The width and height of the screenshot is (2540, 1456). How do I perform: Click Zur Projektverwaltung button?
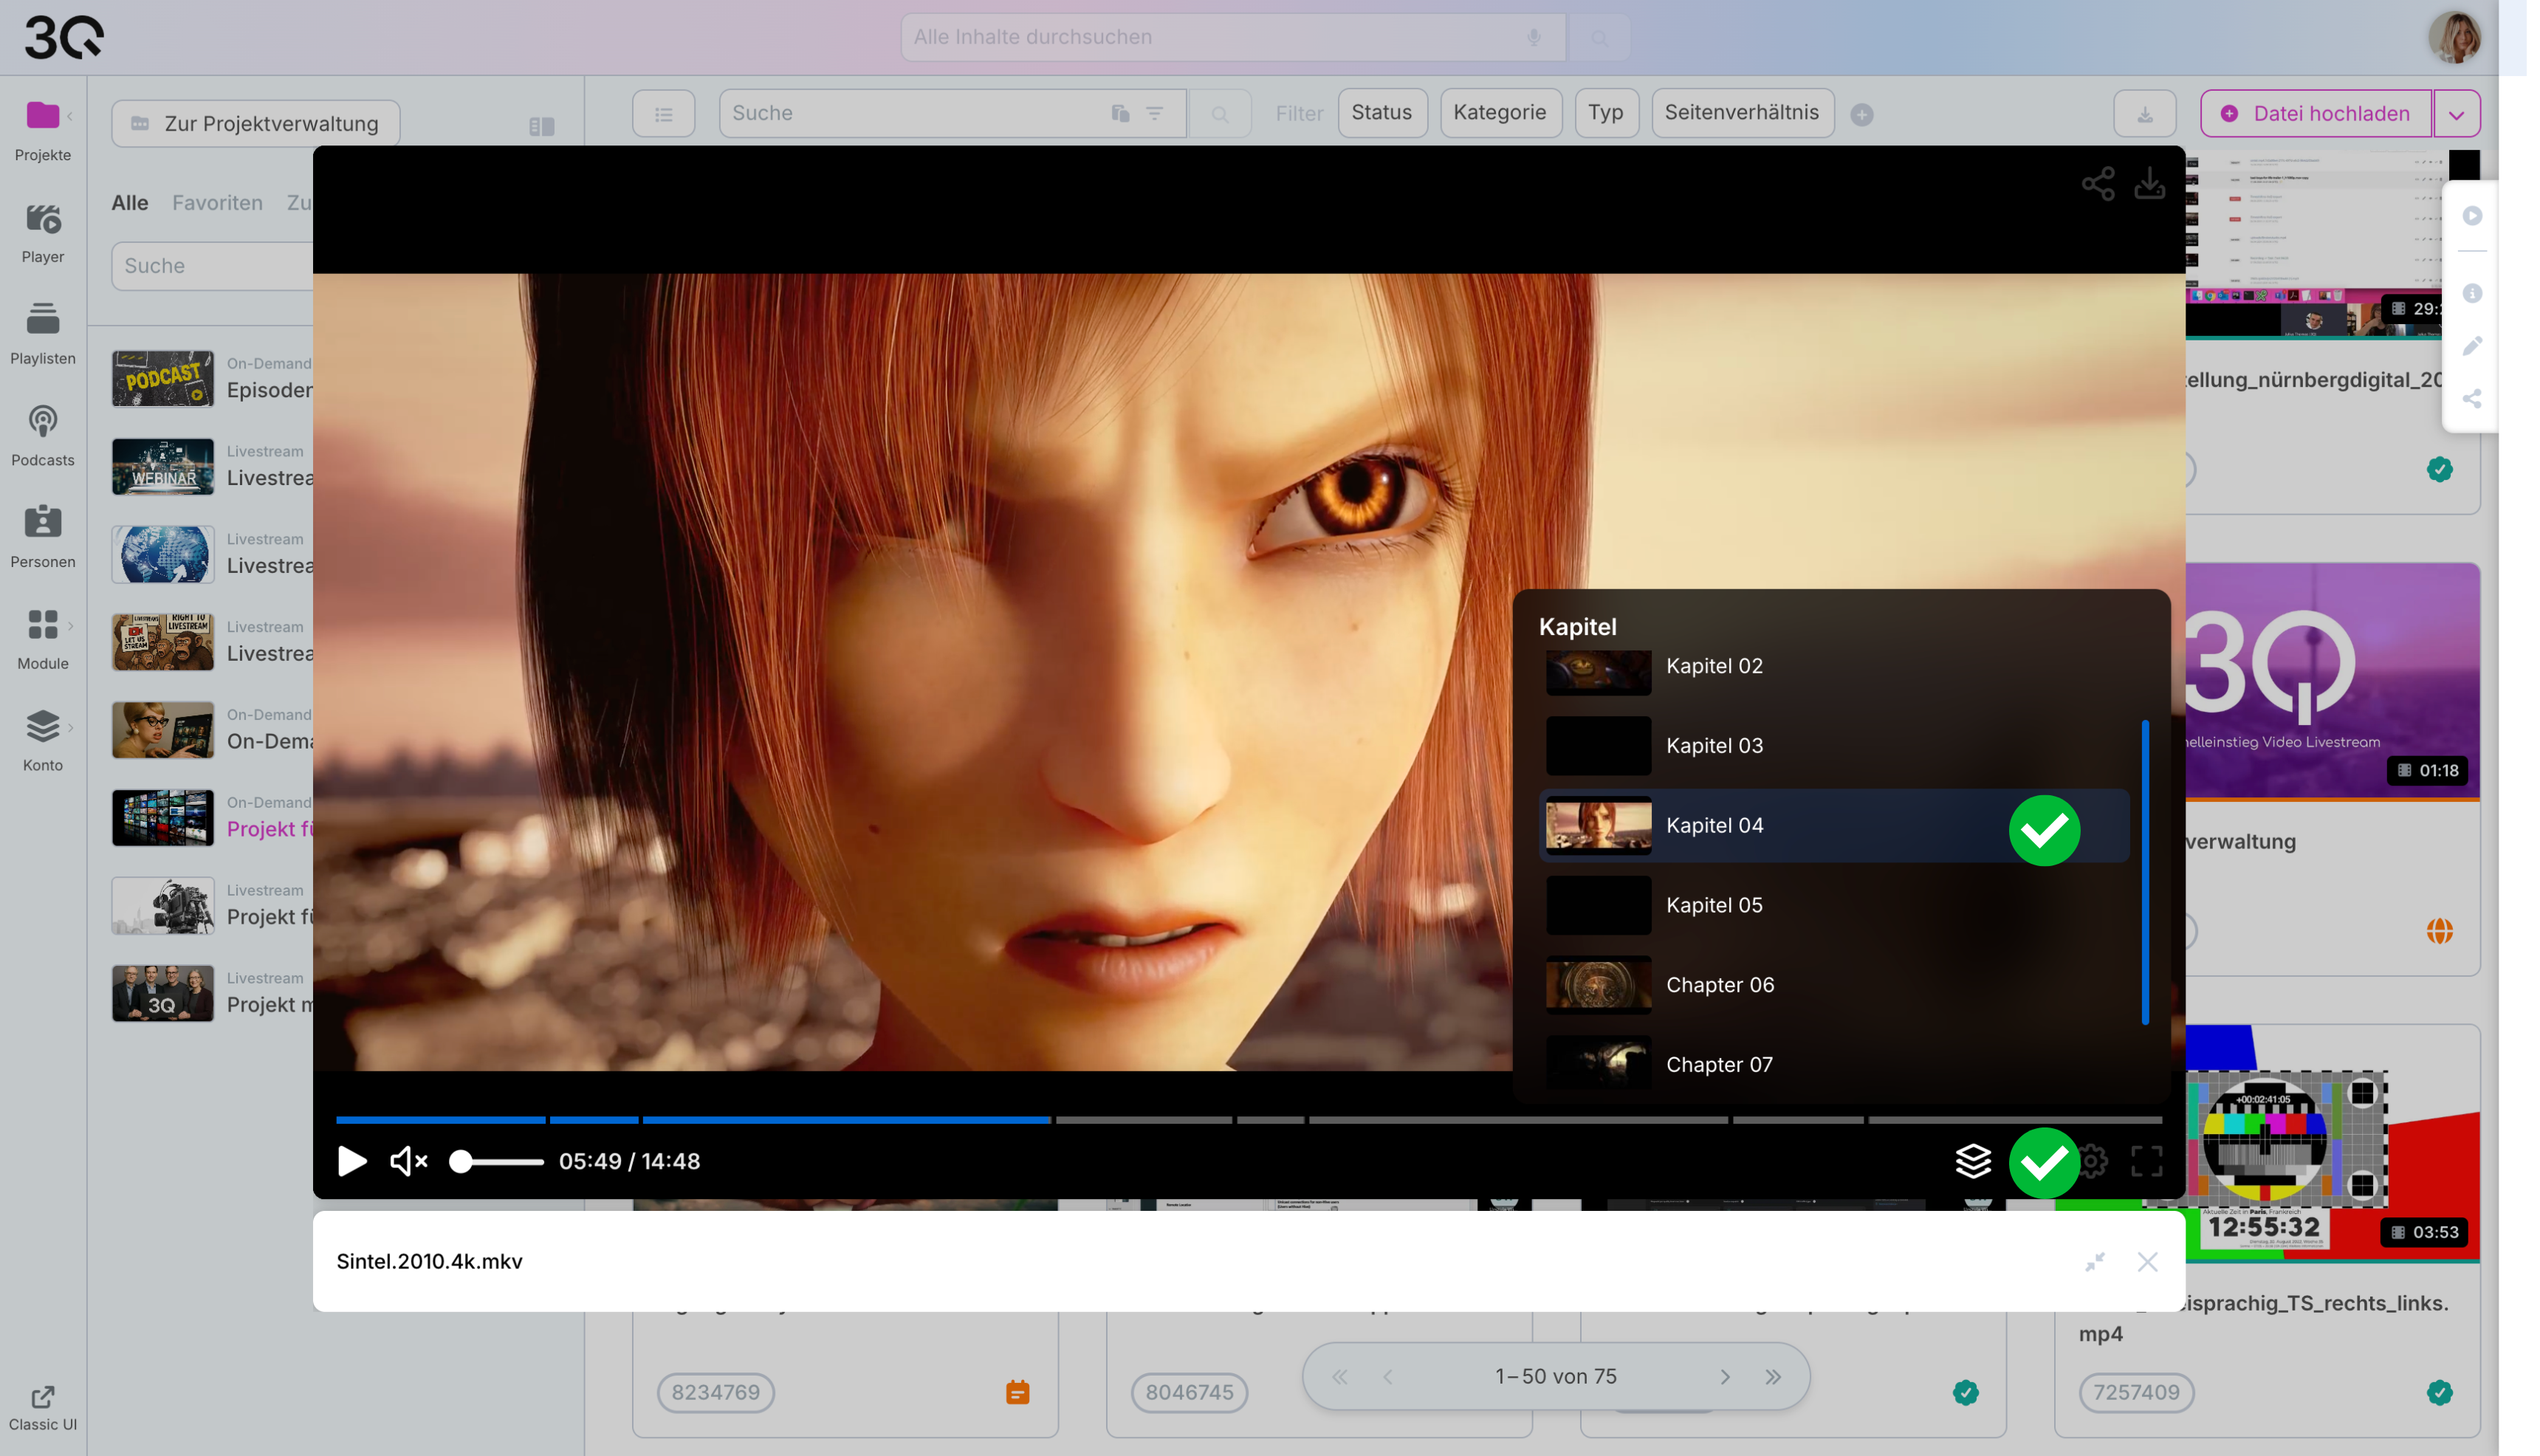coord(257,124)
